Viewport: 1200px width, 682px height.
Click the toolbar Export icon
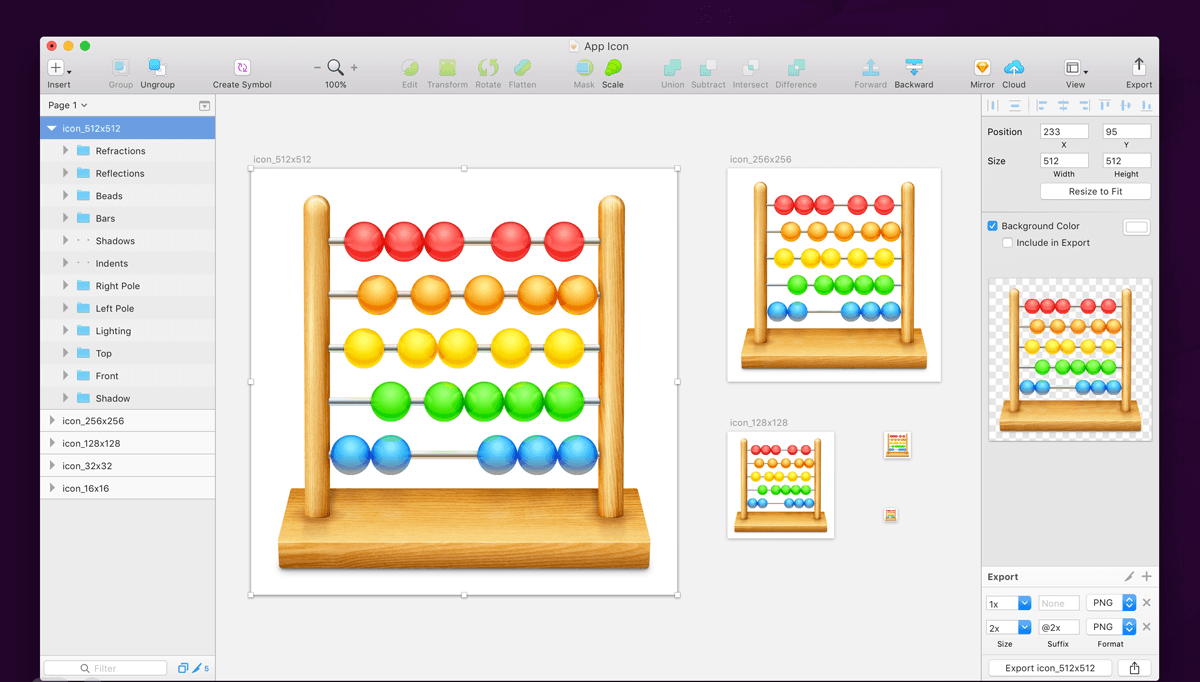[x=1139, y=66]
